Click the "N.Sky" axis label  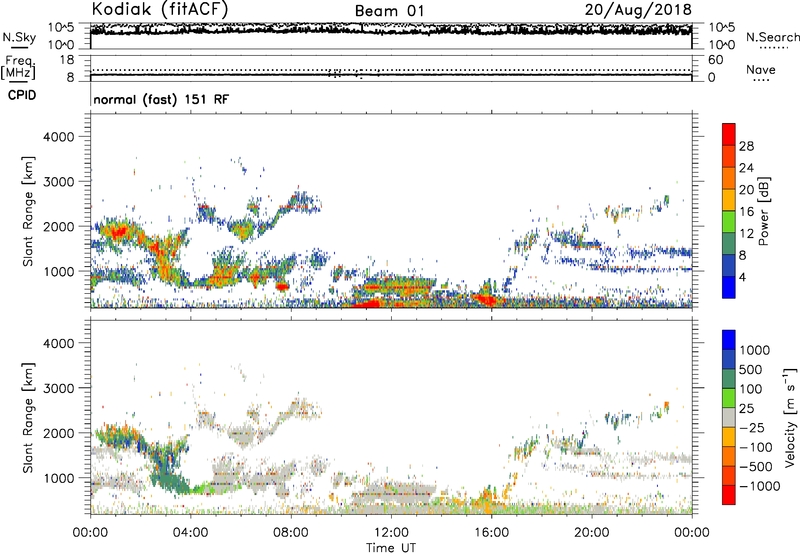pyautogui.click(x=19, y=37)
